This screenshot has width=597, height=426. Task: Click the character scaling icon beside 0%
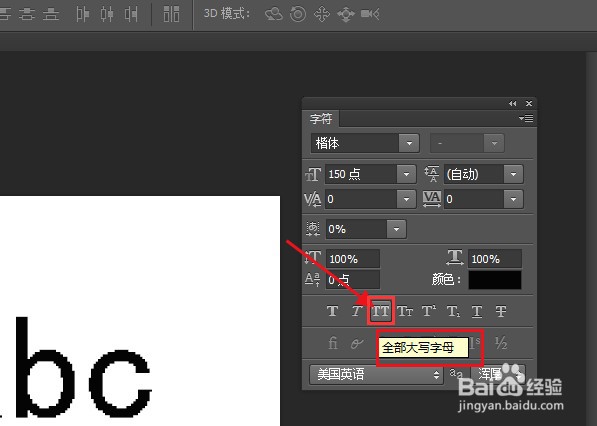[313, 229]
